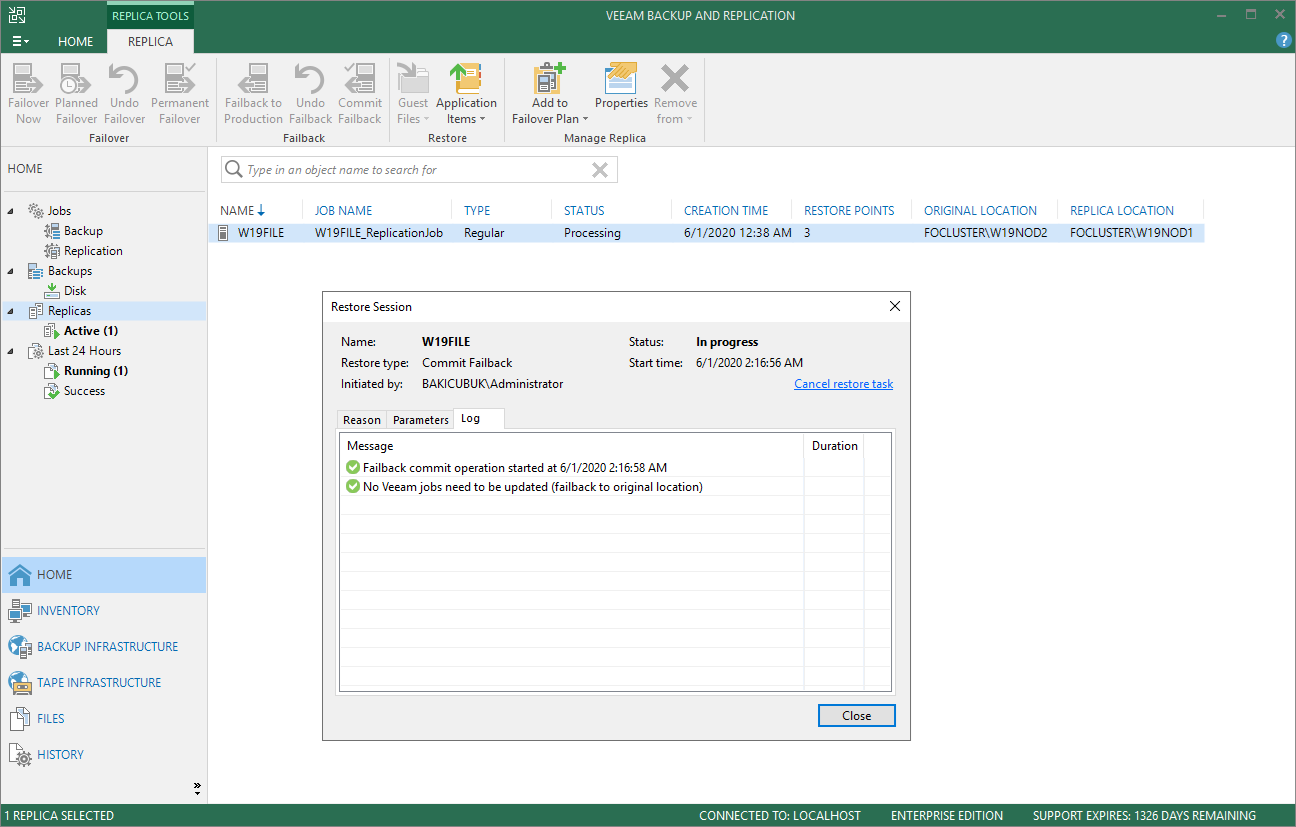The height and width of the screenshot is (827, 1296).
Task: Open the HISTORY navigation view
Action: coord(103,755)
